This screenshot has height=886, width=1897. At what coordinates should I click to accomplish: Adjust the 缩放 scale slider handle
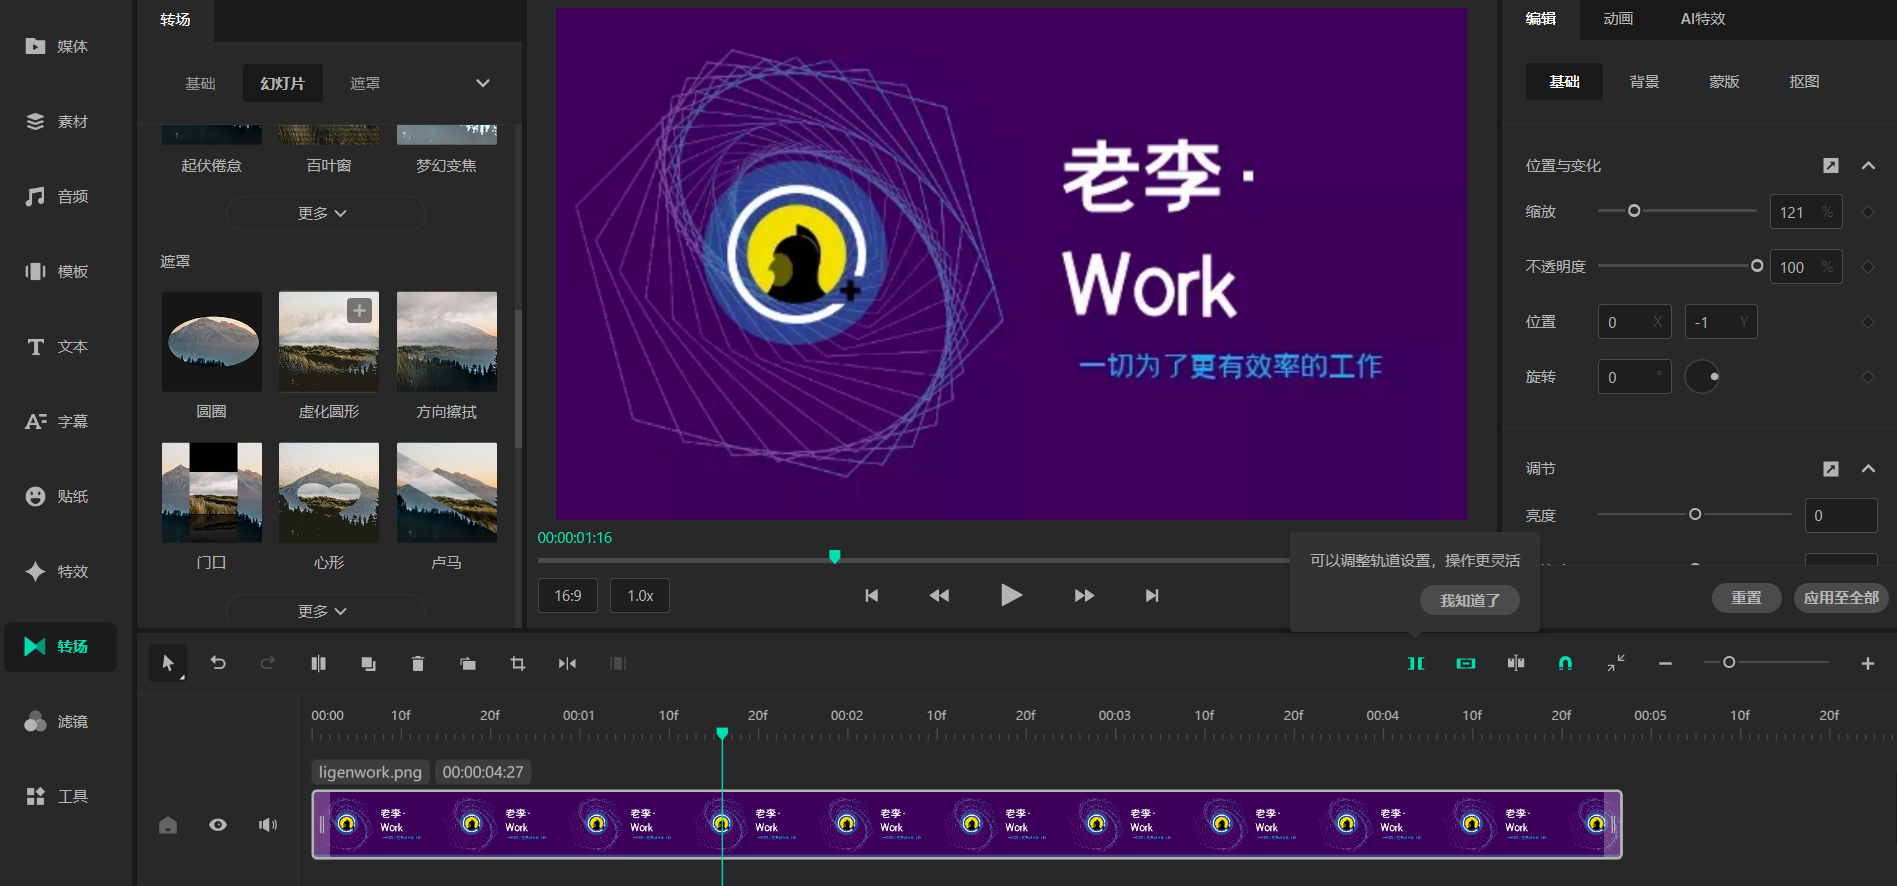pyautogui.click(x=1634, y=211)
